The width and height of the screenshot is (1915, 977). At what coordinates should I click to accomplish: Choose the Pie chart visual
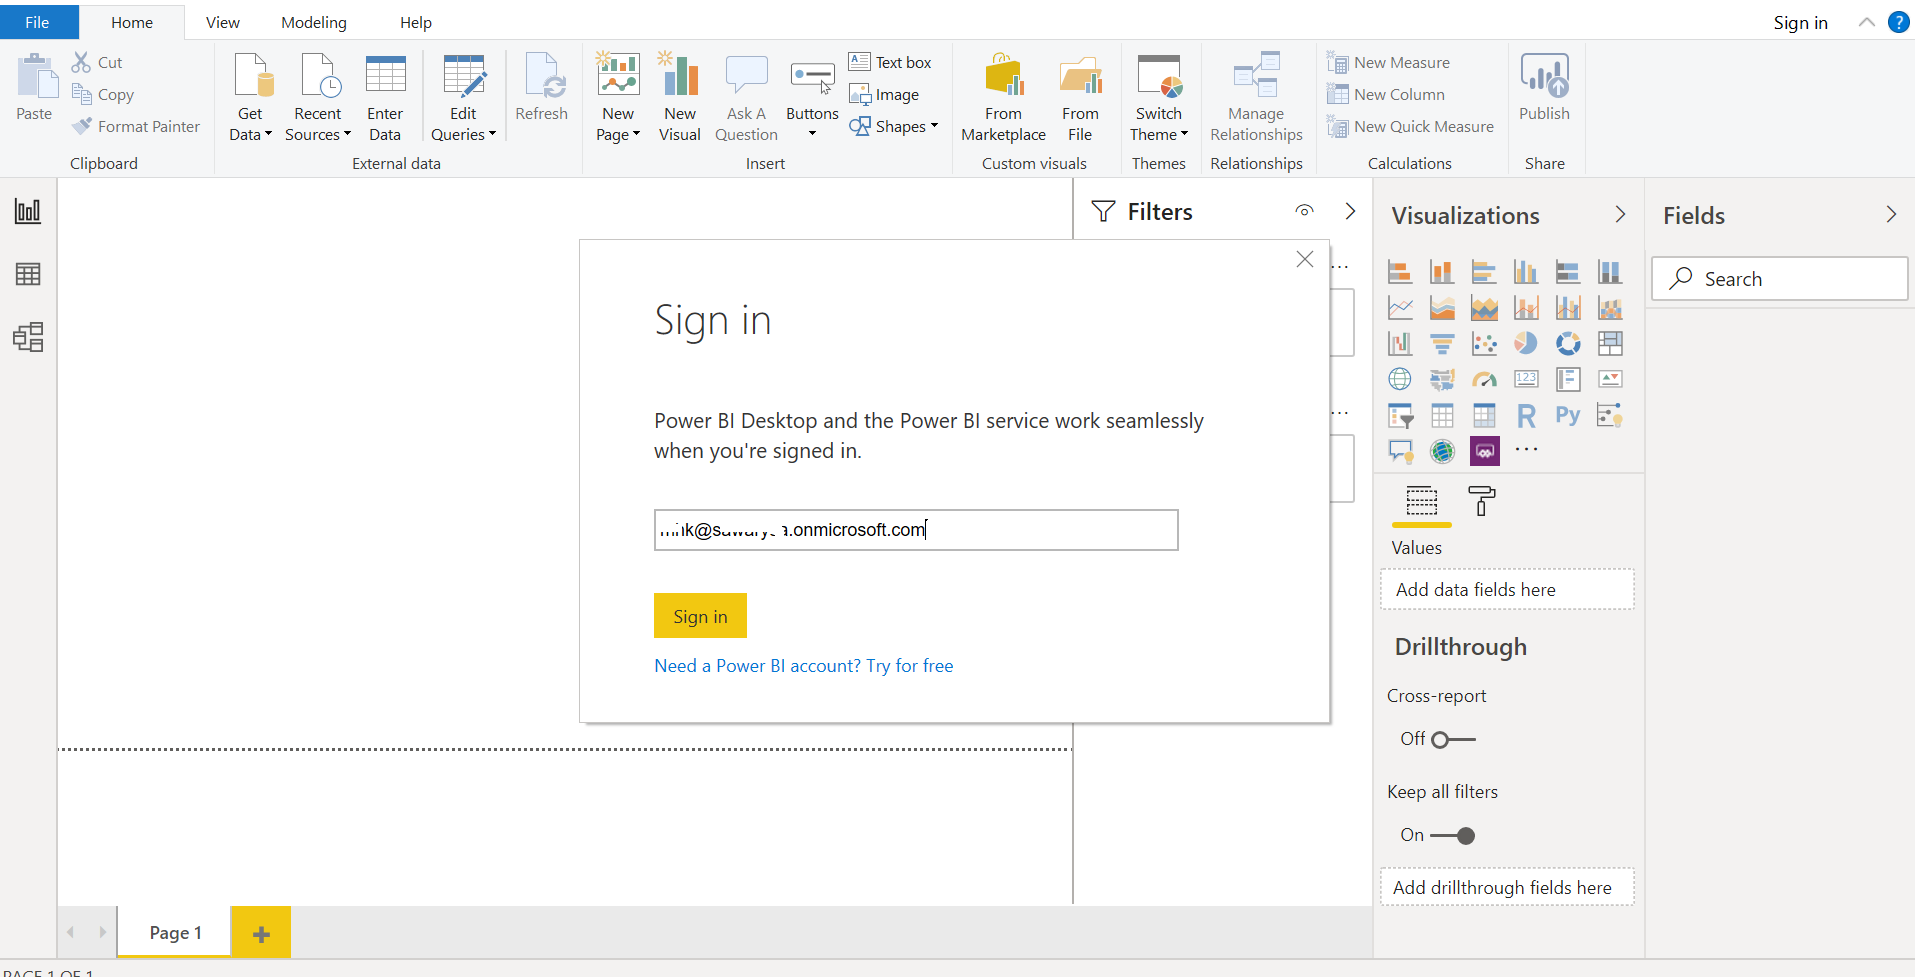tap(1526, 343)
